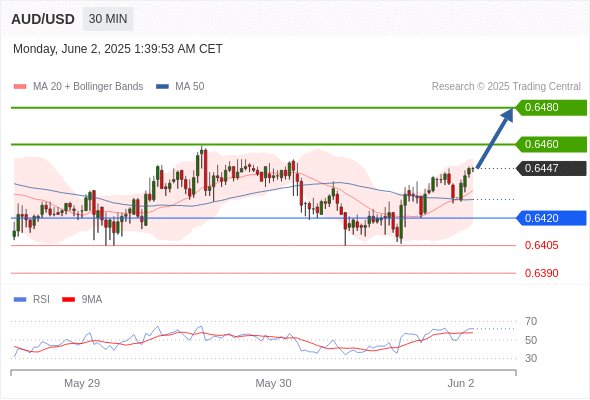
Task: Click the 30 MIN timeframe badge
Action: pos(108,19)
